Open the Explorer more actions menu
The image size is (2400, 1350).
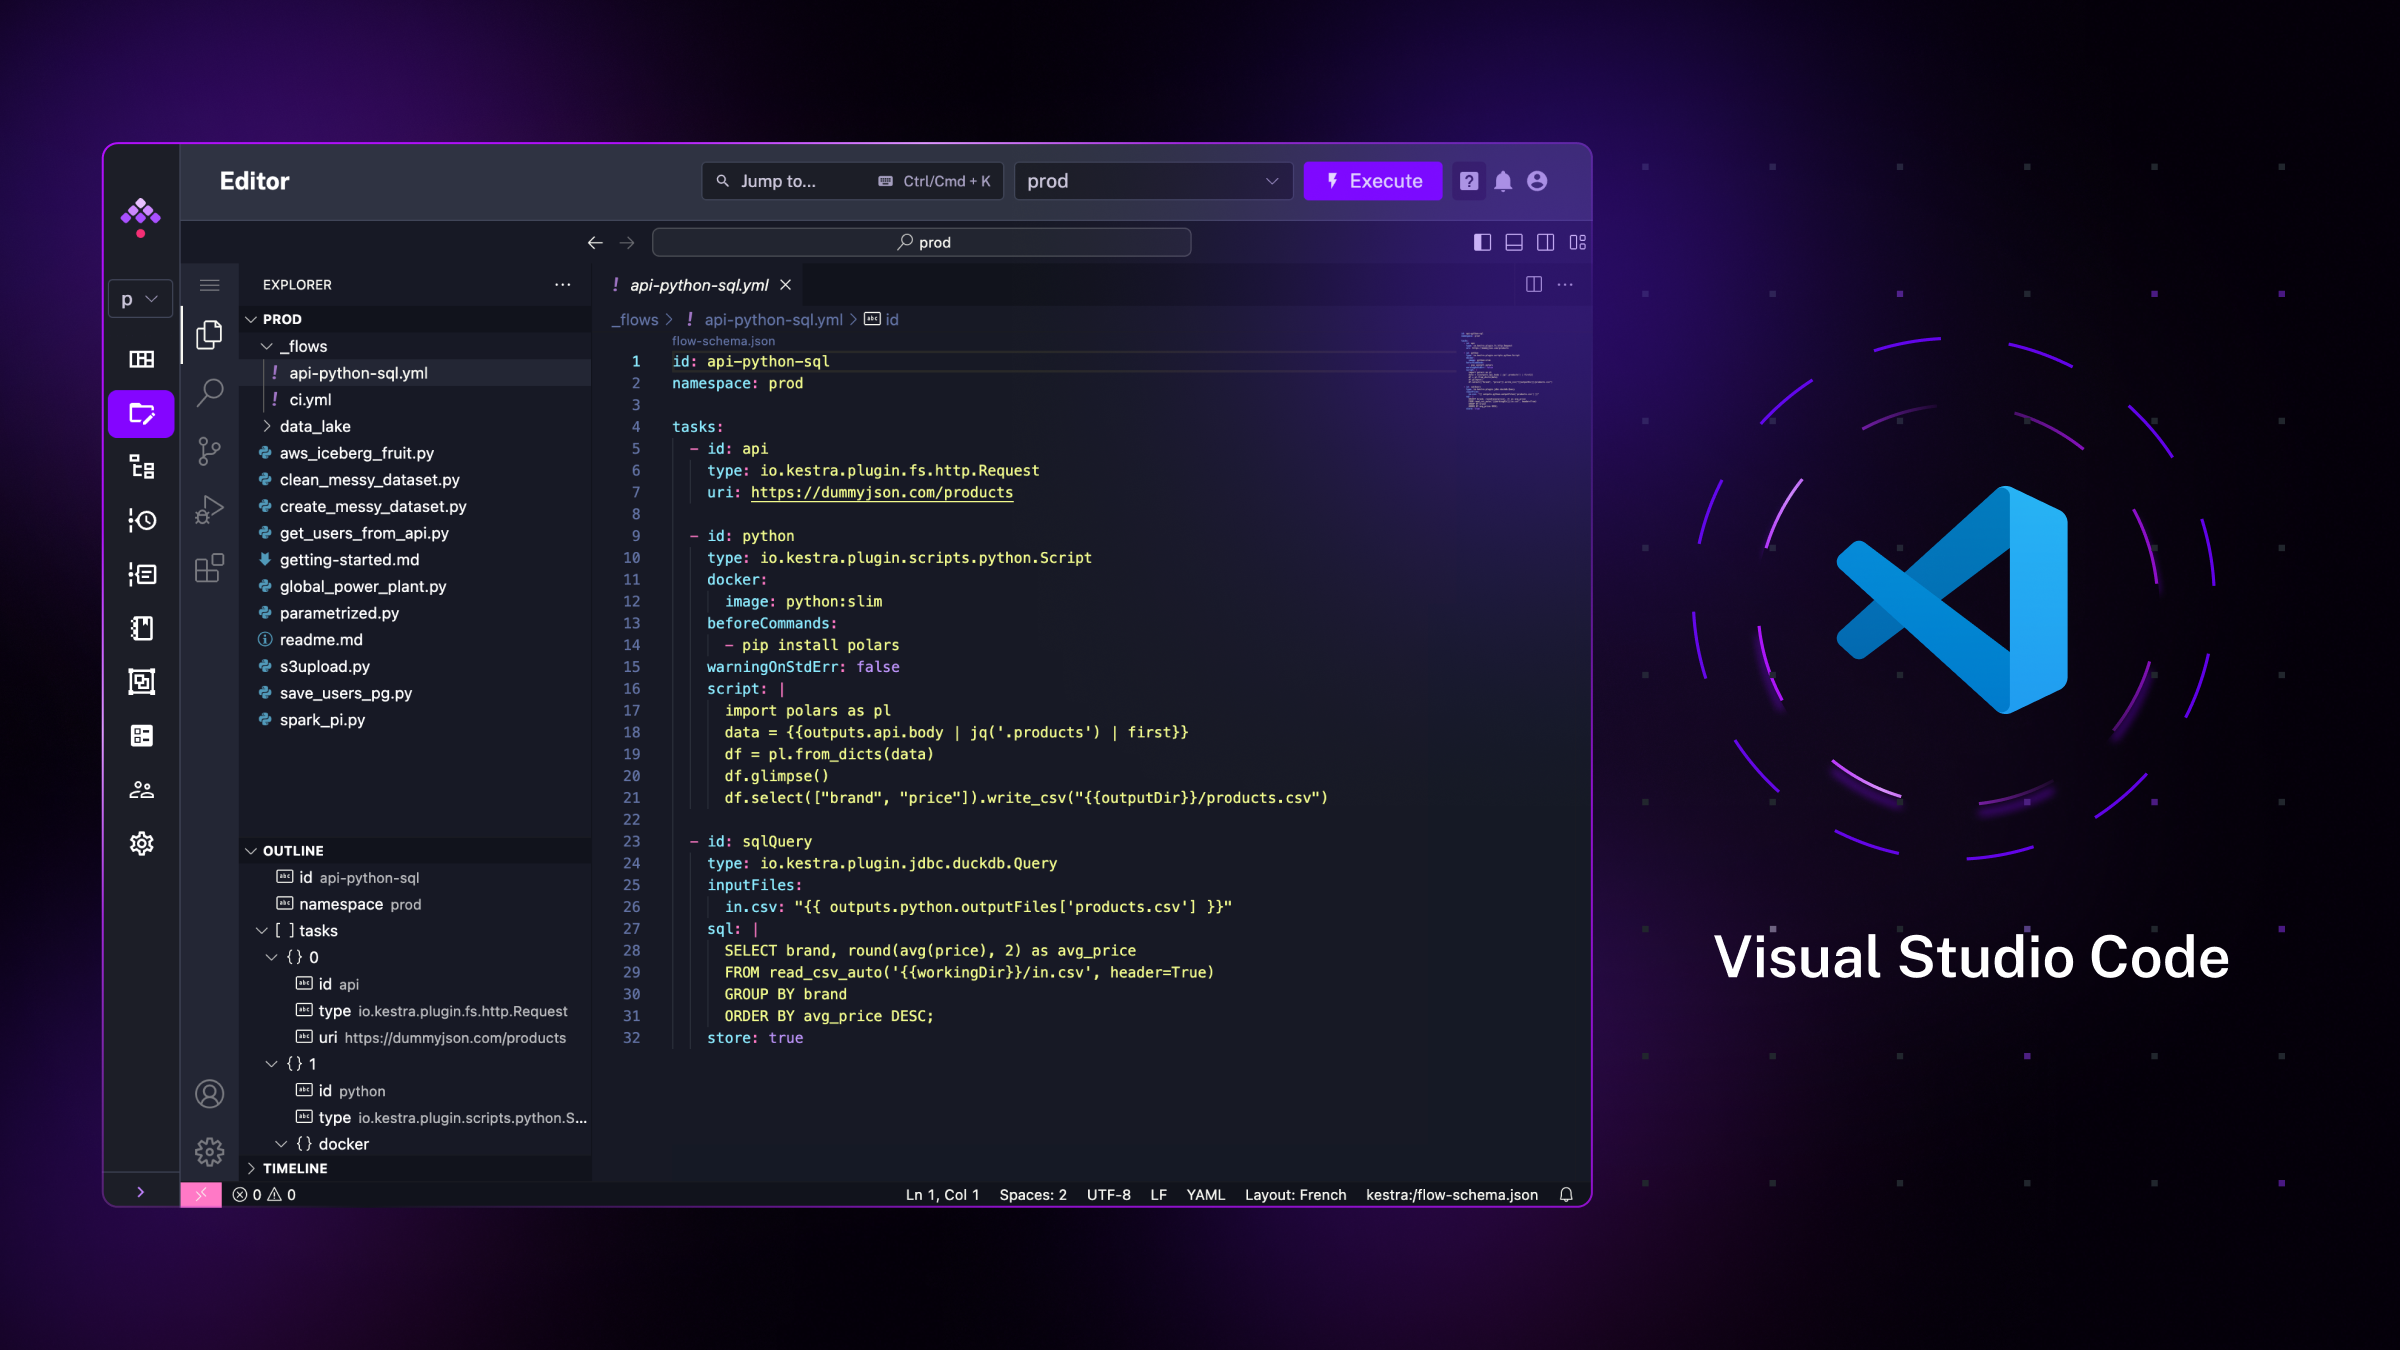tap(563, 285)
